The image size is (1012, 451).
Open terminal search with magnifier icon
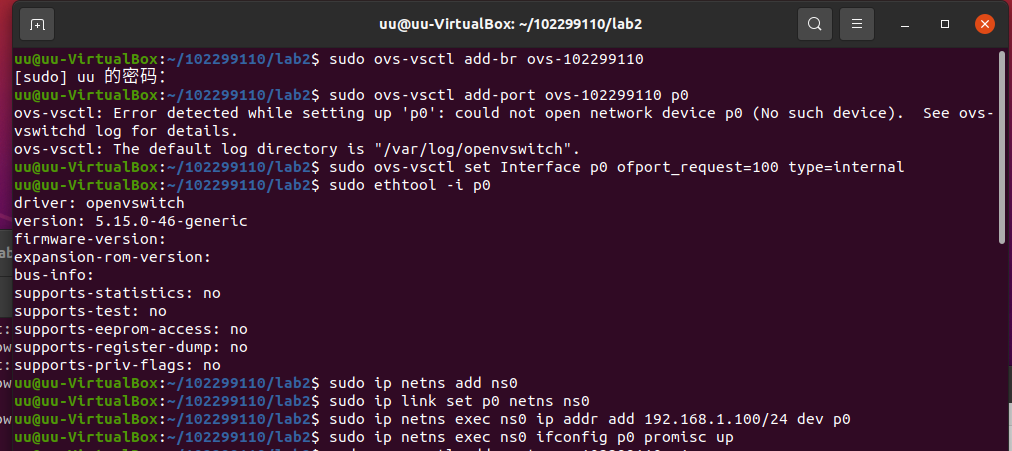tap(815, 25)
